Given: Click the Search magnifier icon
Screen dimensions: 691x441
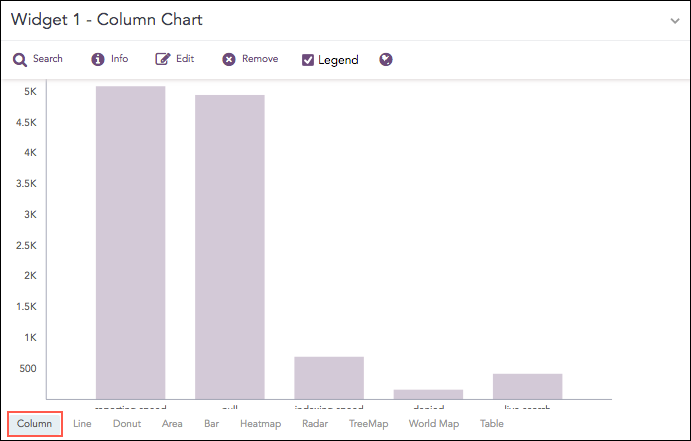Looking at the screenshot, I should [x=20, y=60].
